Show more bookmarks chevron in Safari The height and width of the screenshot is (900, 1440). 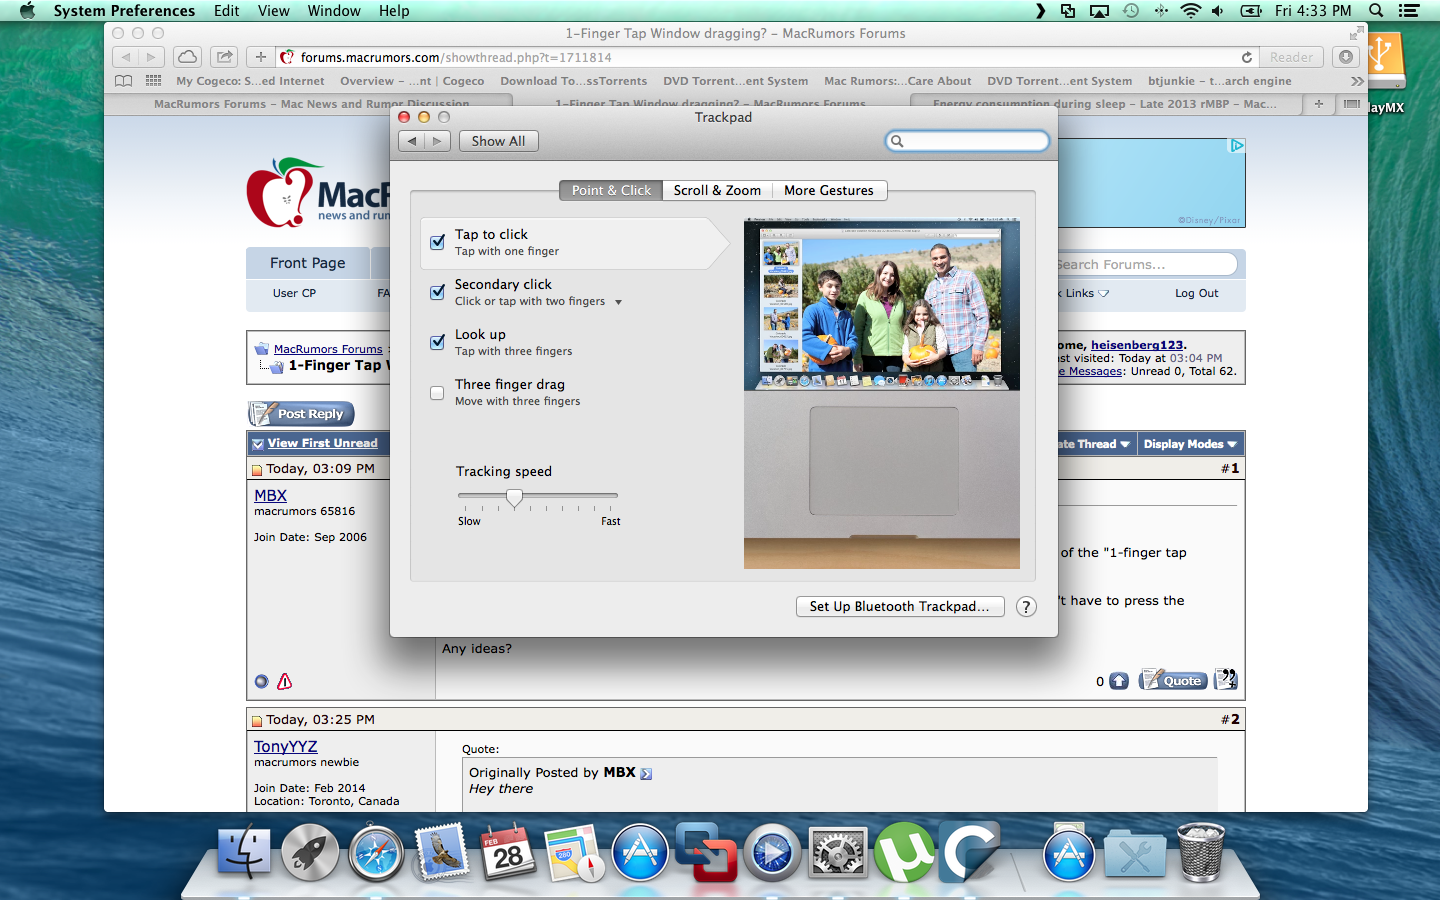tap(1357, 81)
